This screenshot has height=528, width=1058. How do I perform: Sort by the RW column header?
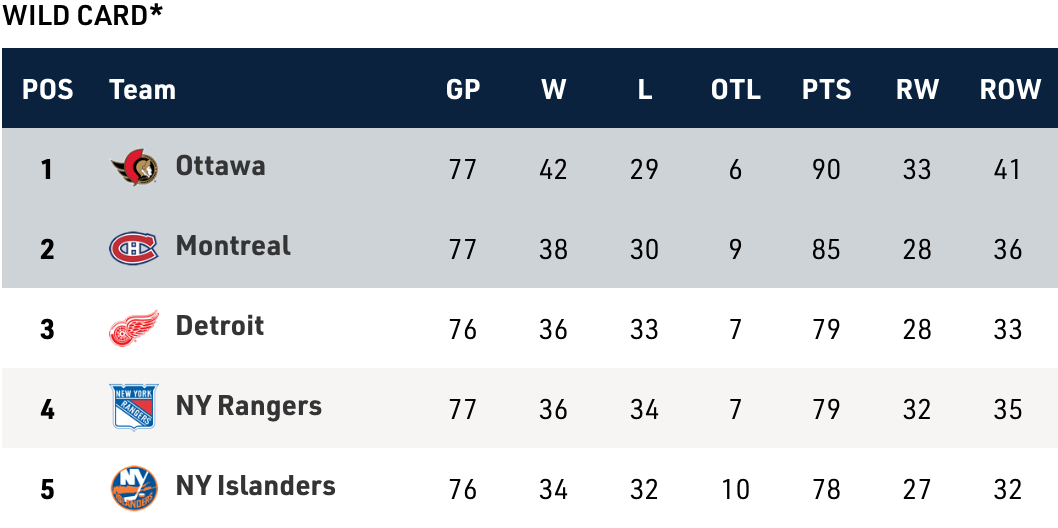click(x=917, y=90)
